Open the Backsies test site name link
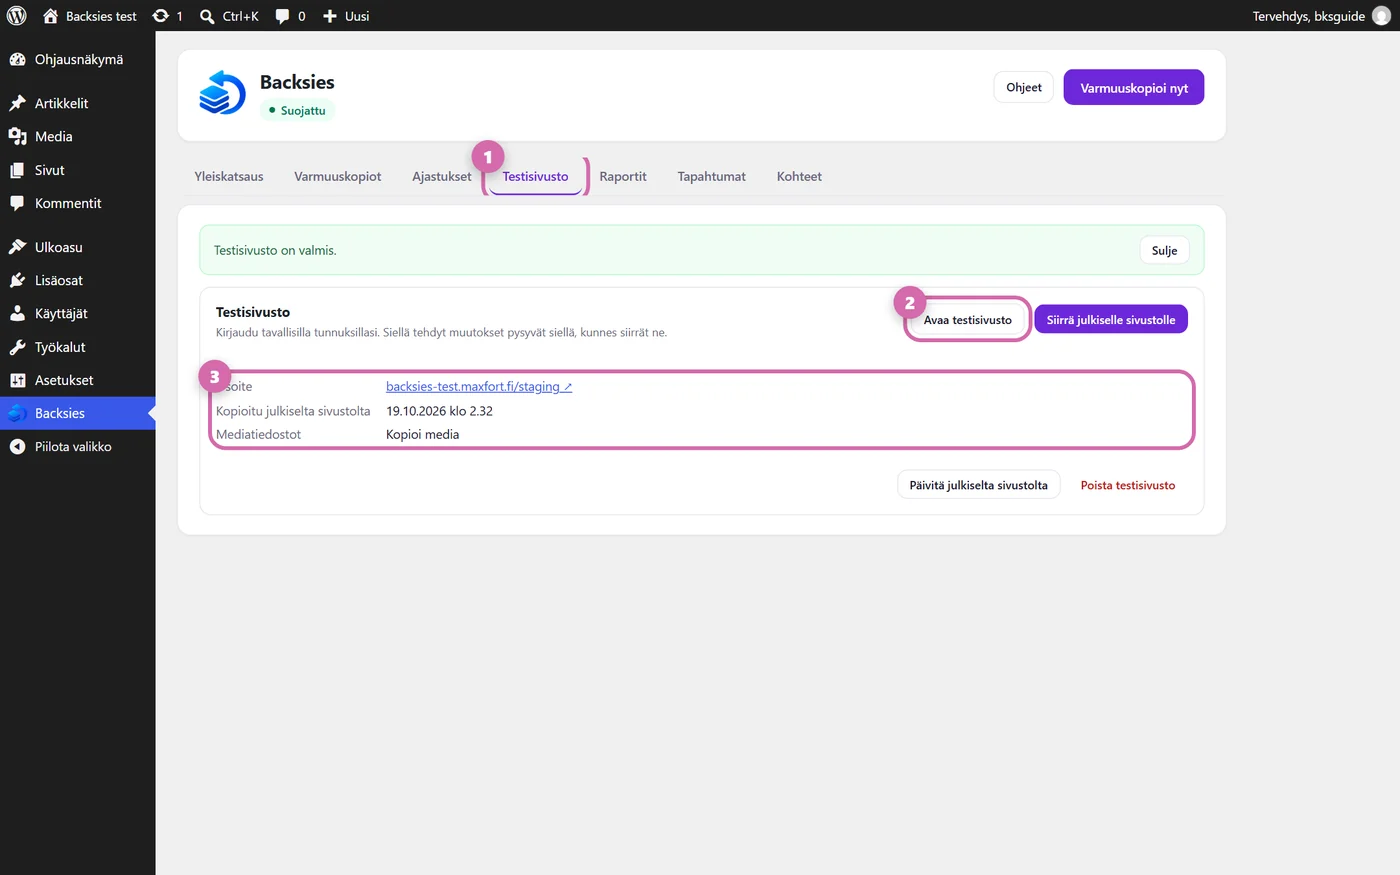This screenshot has height=875, width=1400. 101,16
